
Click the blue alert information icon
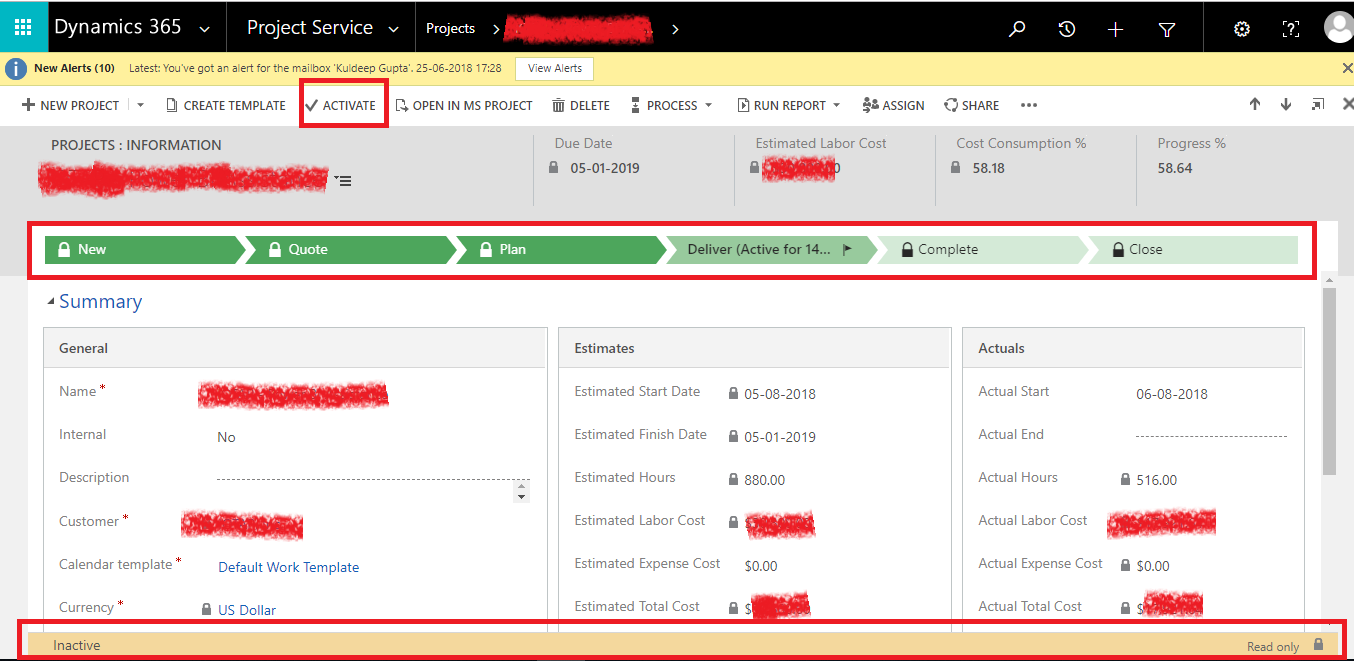(x=15, y=68)
